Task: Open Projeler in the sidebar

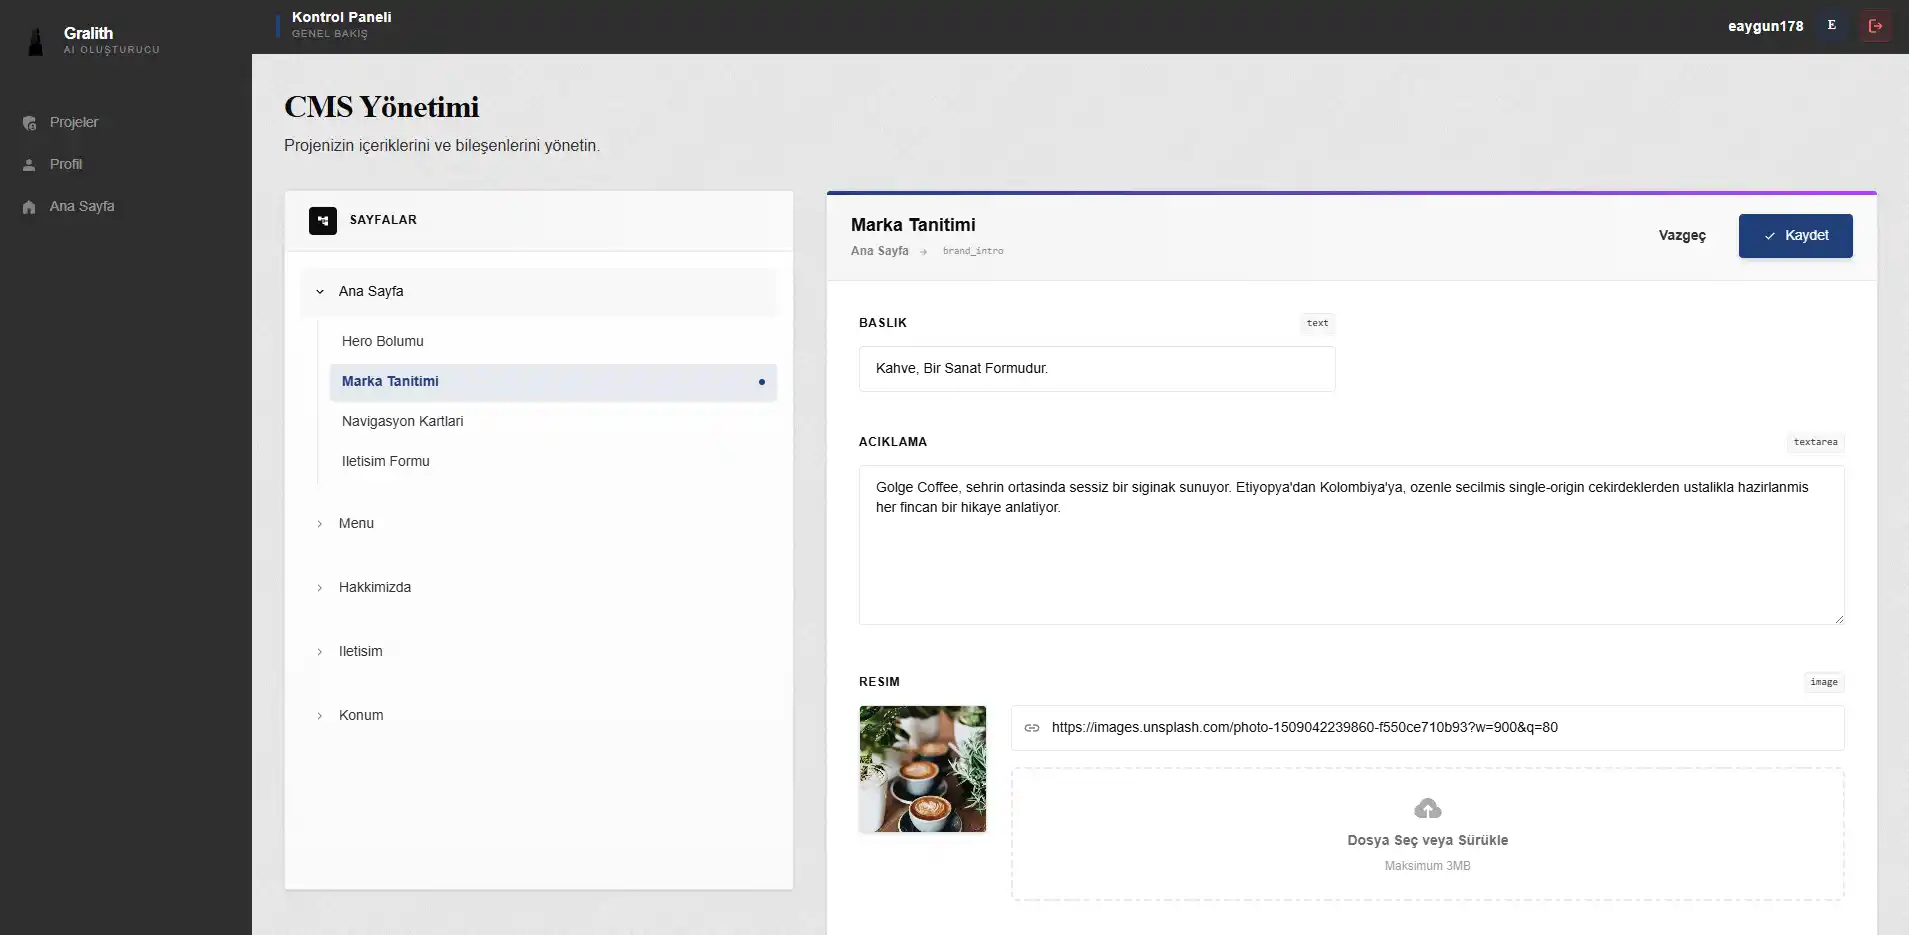Action: 74,123
